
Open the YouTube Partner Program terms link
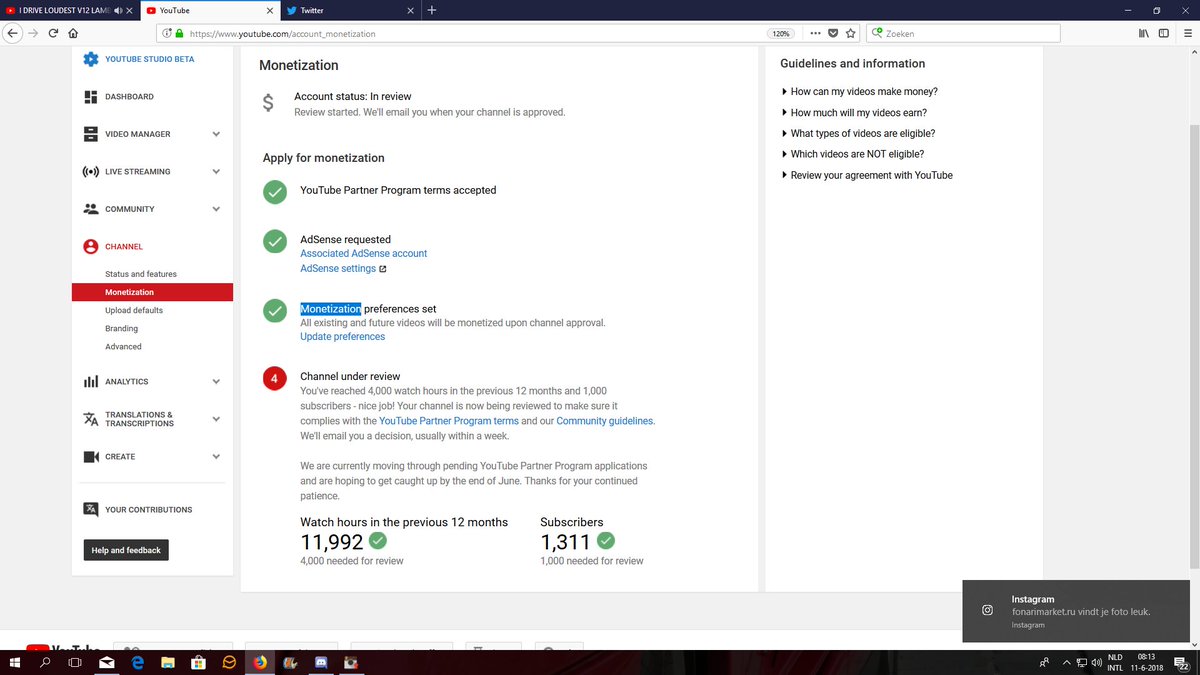pyautogui.click(x=449, y=421)
